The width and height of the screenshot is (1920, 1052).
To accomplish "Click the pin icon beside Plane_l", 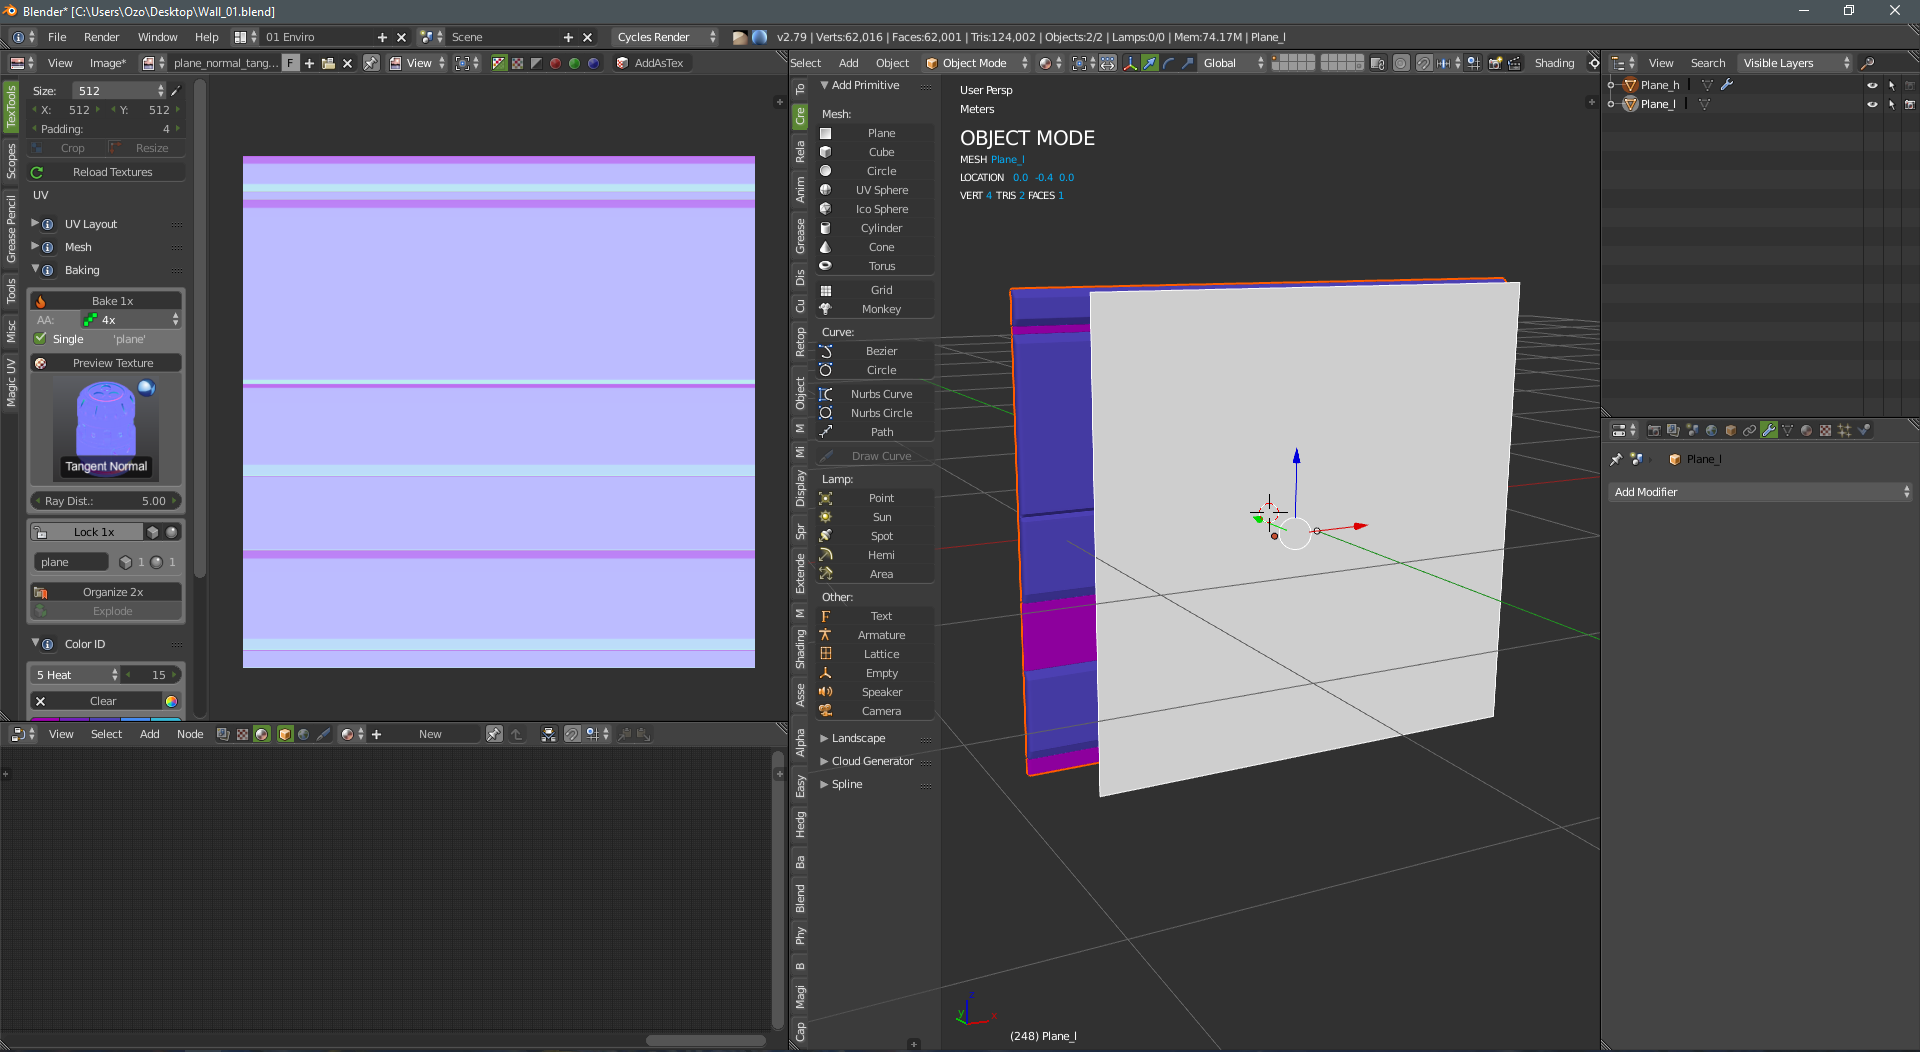I will pos(1616,459).
